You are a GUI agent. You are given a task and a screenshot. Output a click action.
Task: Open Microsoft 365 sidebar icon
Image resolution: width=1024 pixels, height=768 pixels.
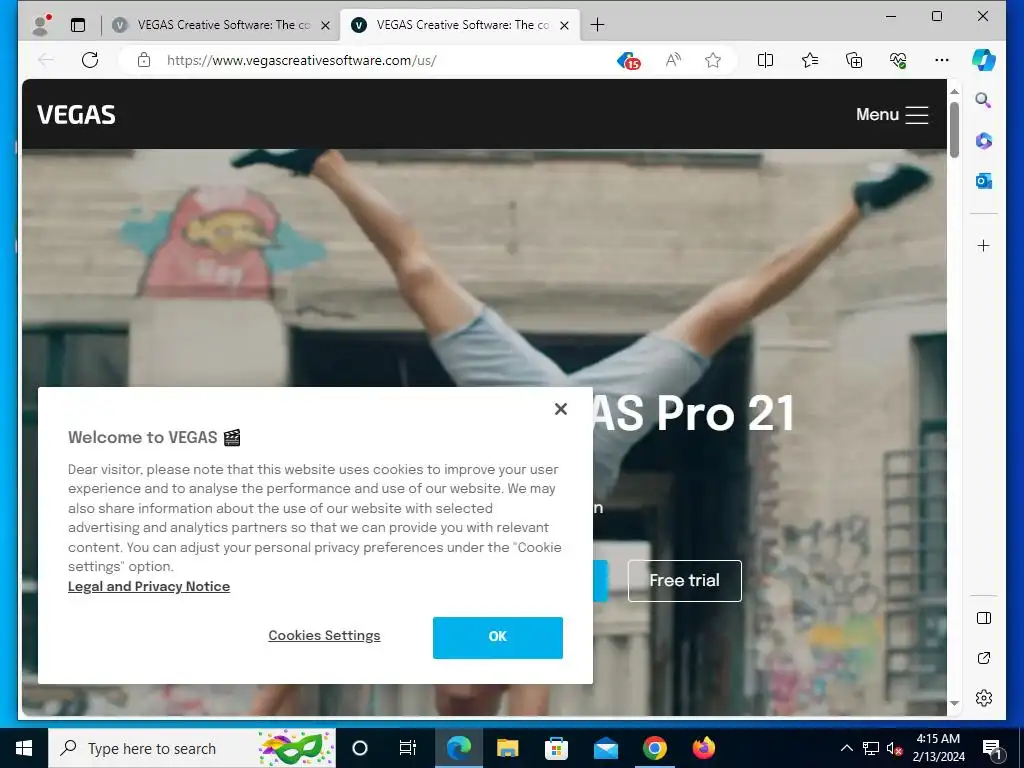pos(984,140)
